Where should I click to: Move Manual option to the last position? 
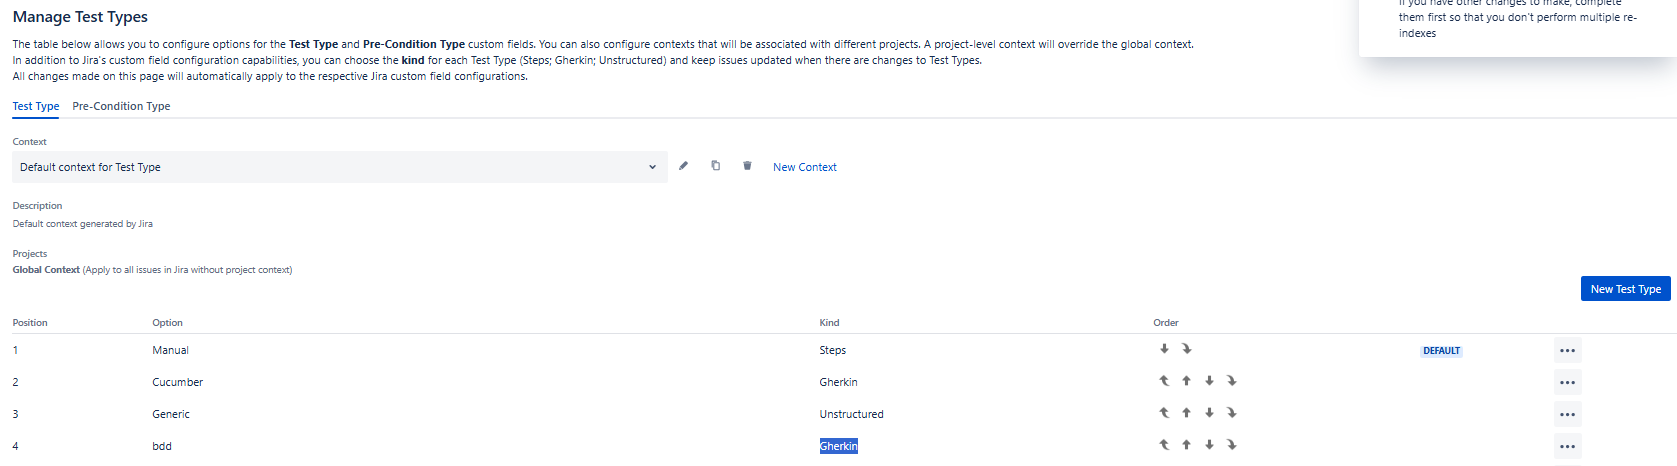(x=1187, y=349)
